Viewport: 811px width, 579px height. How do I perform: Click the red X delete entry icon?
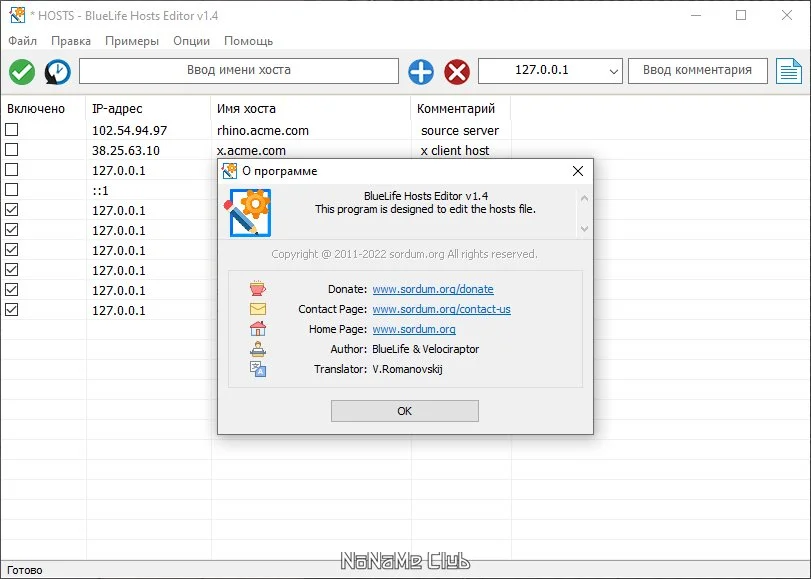coord(457,71)
